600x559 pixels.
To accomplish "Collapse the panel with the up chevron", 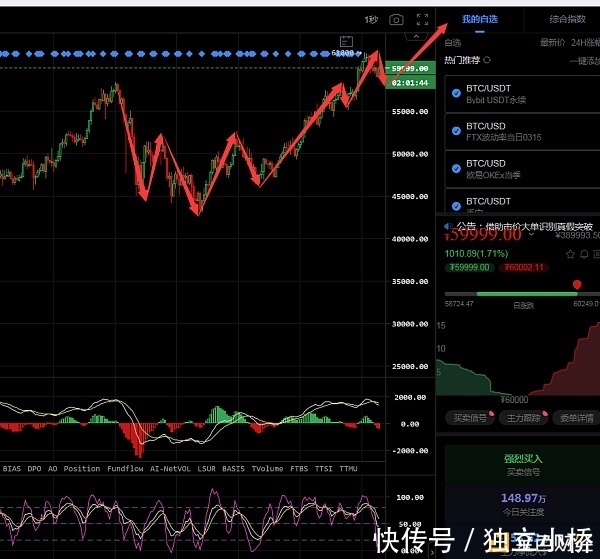I will (x=416, y=37).
